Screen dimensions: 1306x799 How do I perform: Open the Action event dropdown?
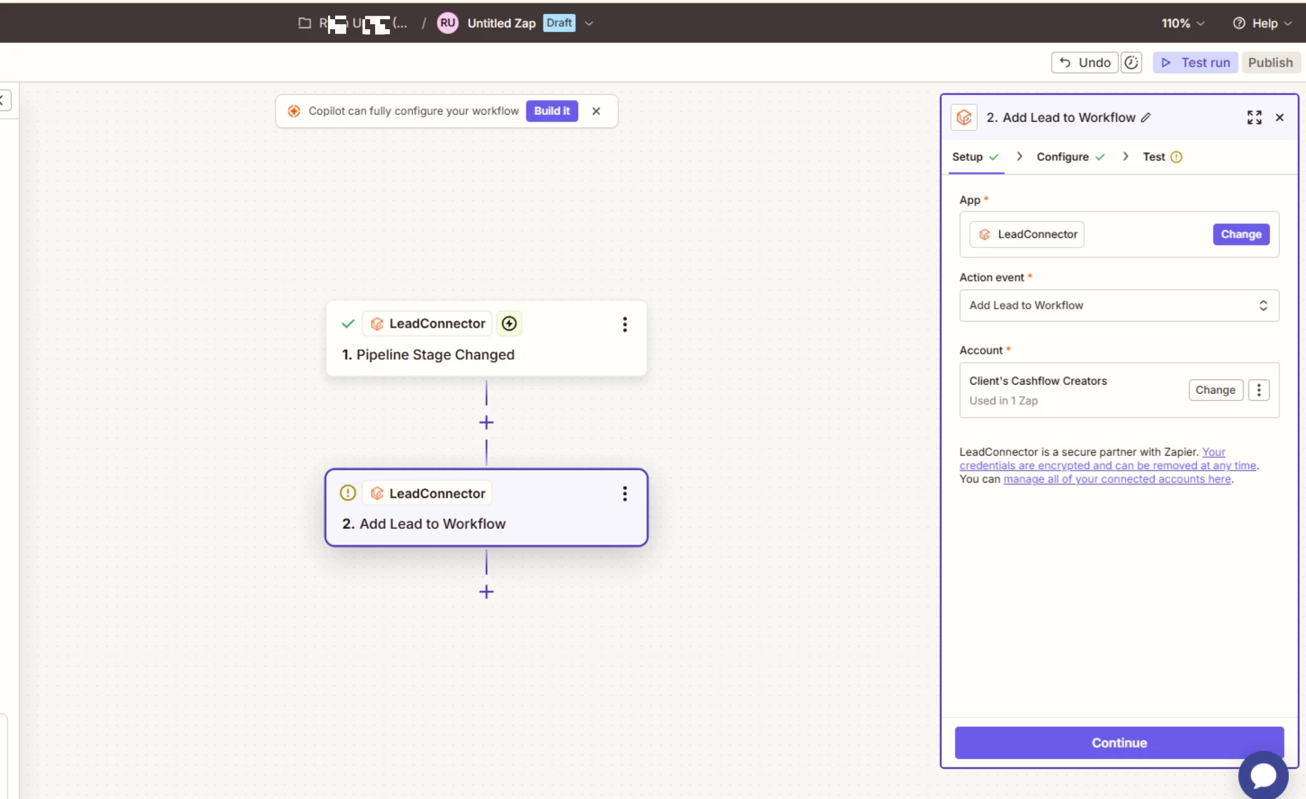[x=1118, y=306]
